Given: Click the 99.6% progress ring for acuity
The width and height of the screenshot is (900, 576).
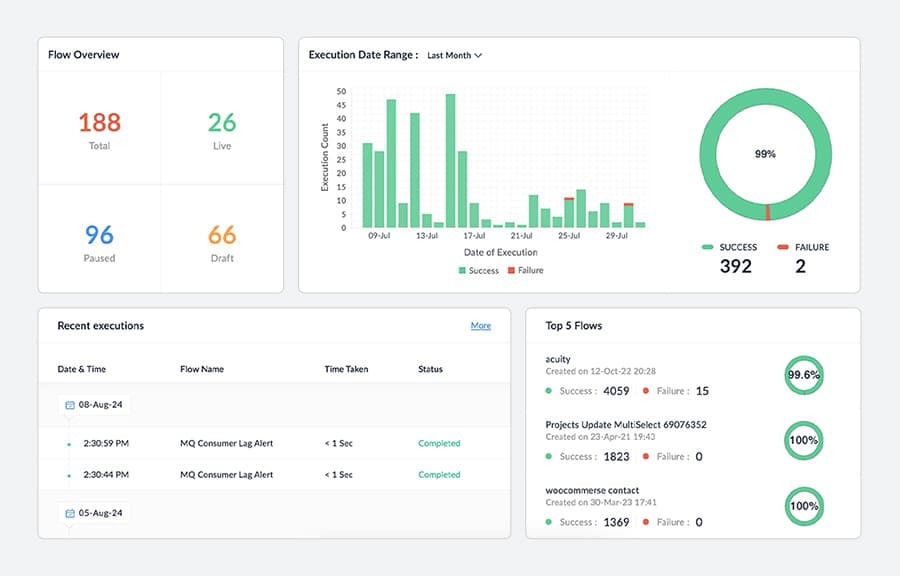Looking at the screenshot, I should coord(803,374).
